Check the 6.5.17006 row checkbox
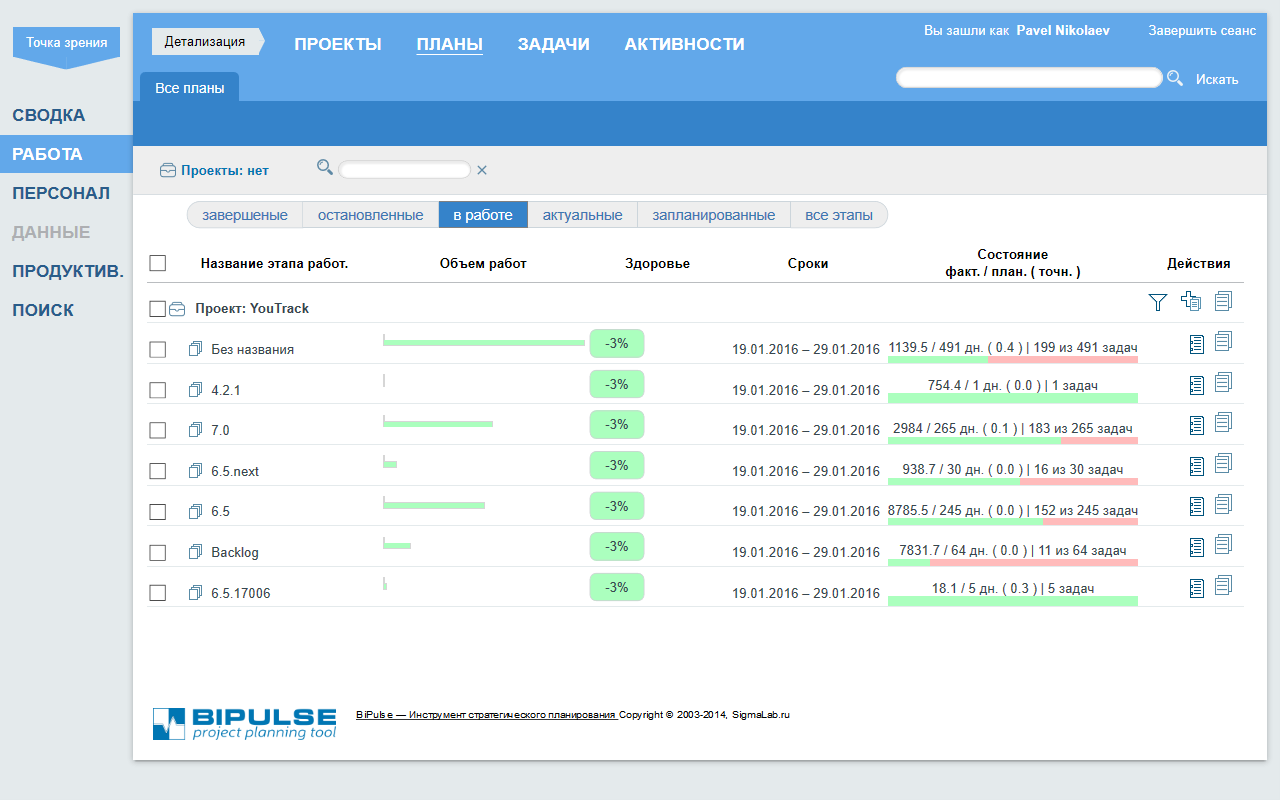The width and height of the screenshot is (1280, 800). 157,593
